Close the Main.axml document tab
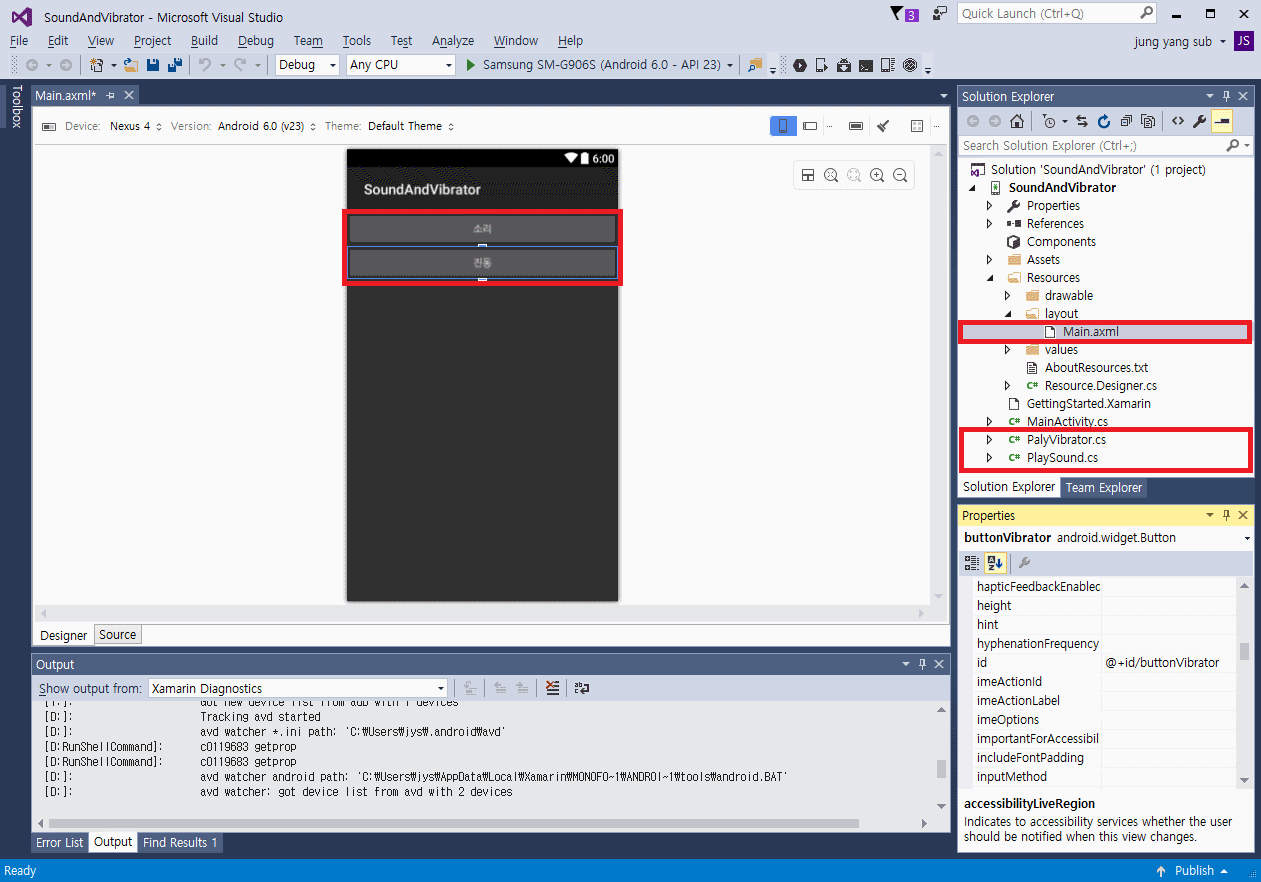Viewport: 1261px width, 882px height. [x=128, y=96]
